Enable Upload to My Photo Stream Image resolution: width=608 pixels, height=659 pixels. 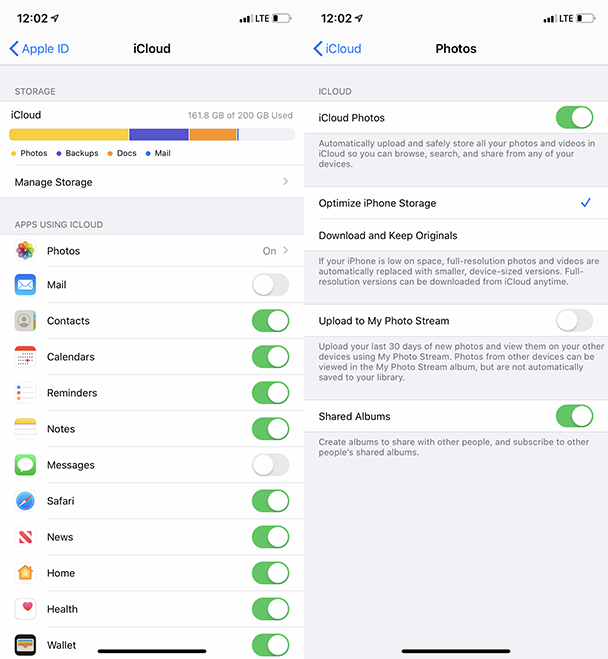pos(574,321)
